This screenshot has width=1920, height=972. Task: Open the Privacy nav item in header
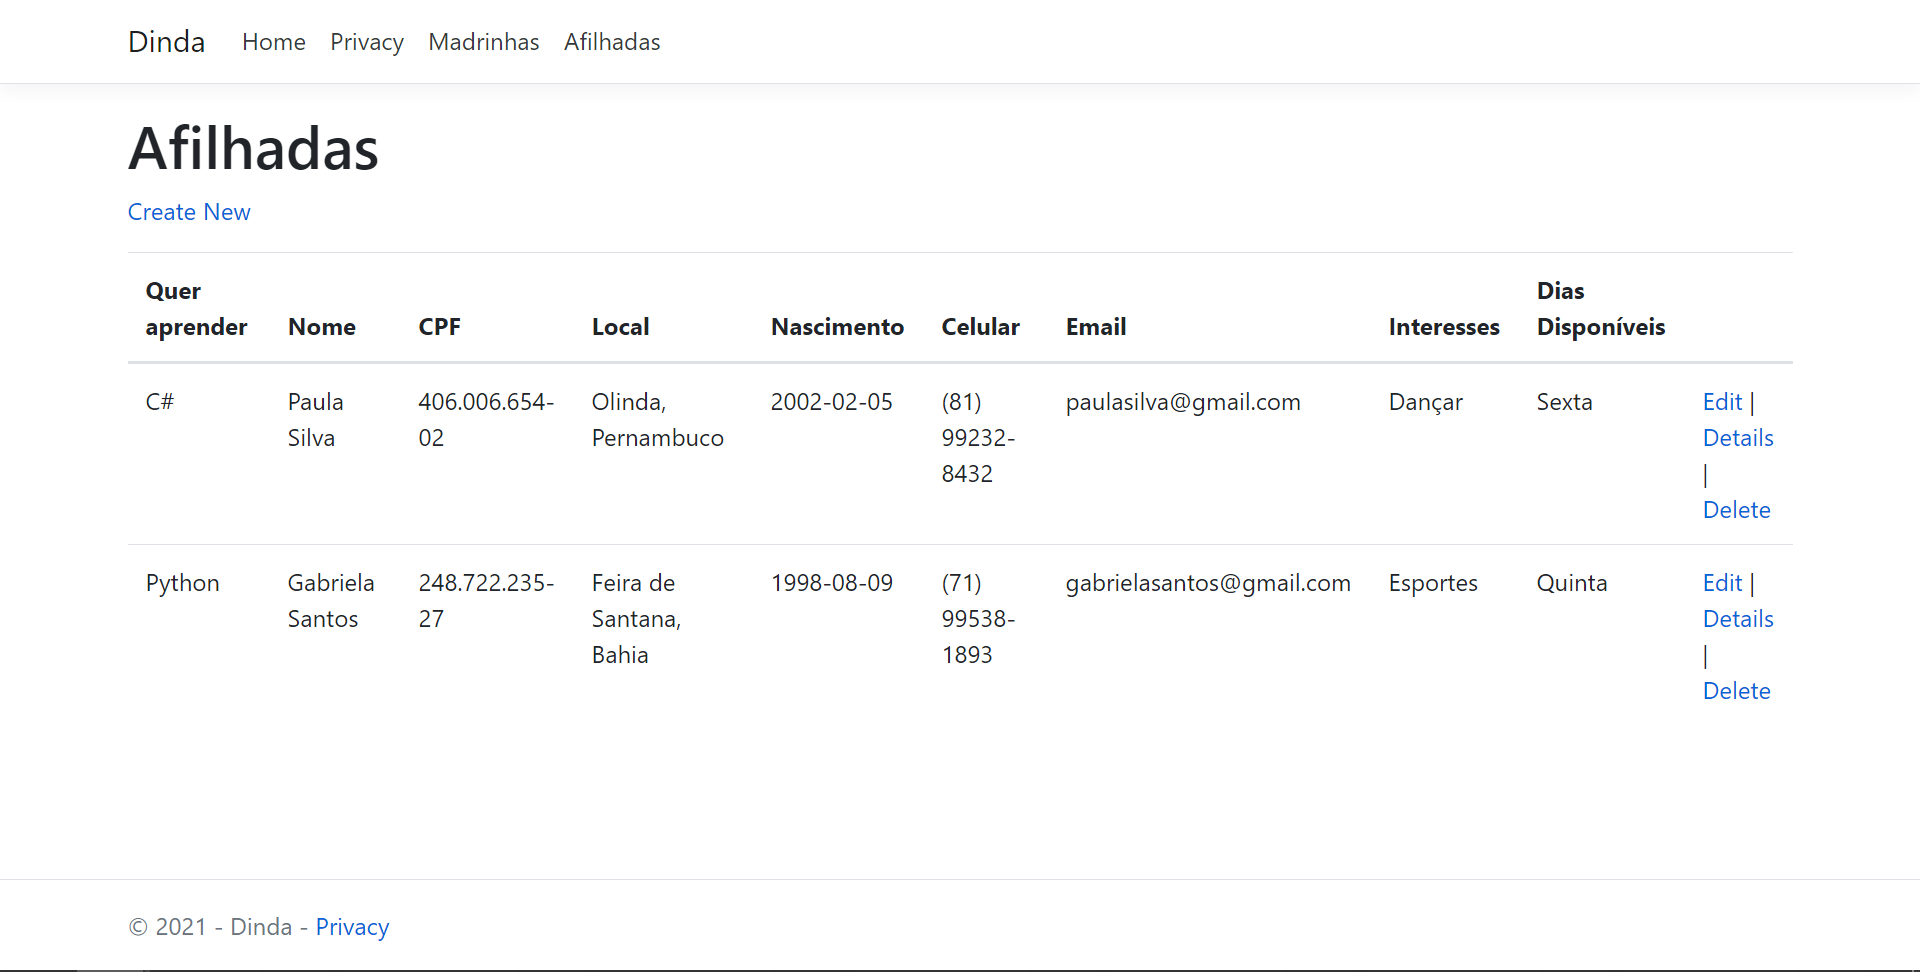[x=367, y=42]
